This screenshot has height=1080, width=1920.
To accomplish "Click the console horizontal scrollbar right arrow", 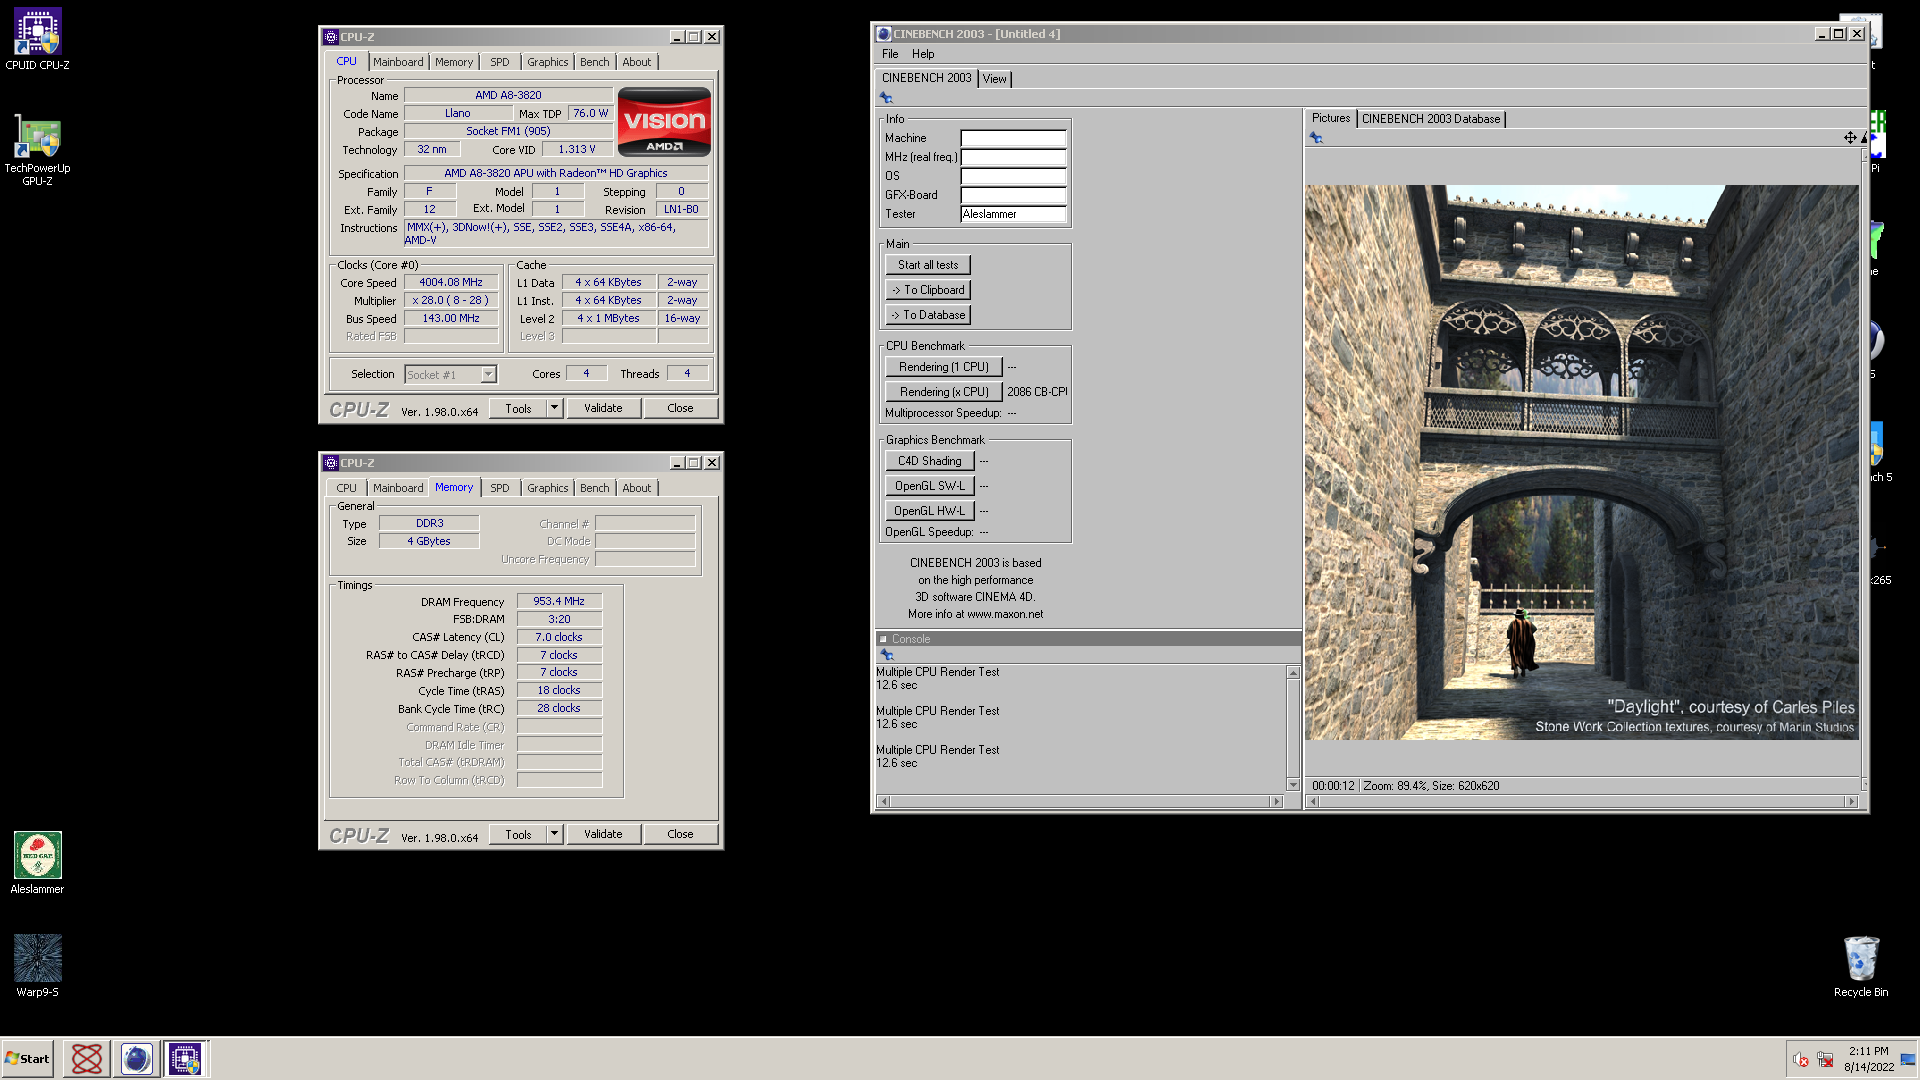I will tap(1276, 801).
